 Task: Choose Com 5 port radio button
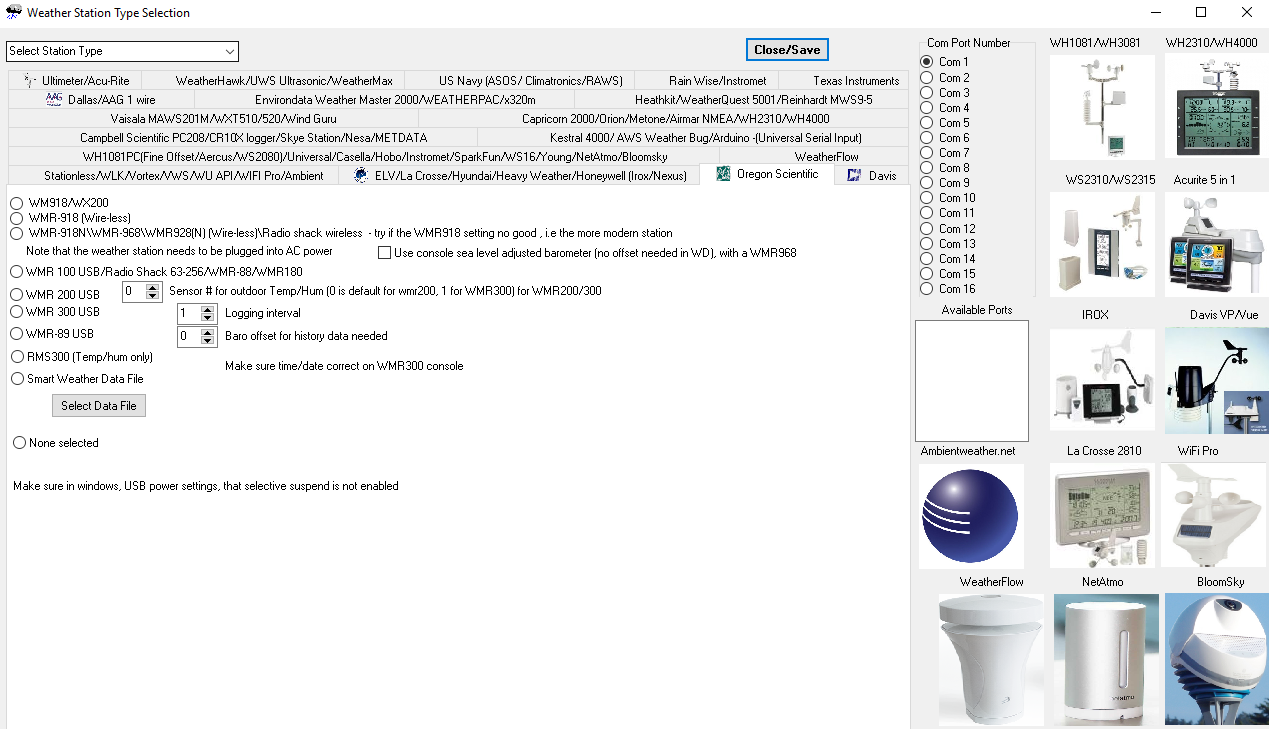pos(926,123)
